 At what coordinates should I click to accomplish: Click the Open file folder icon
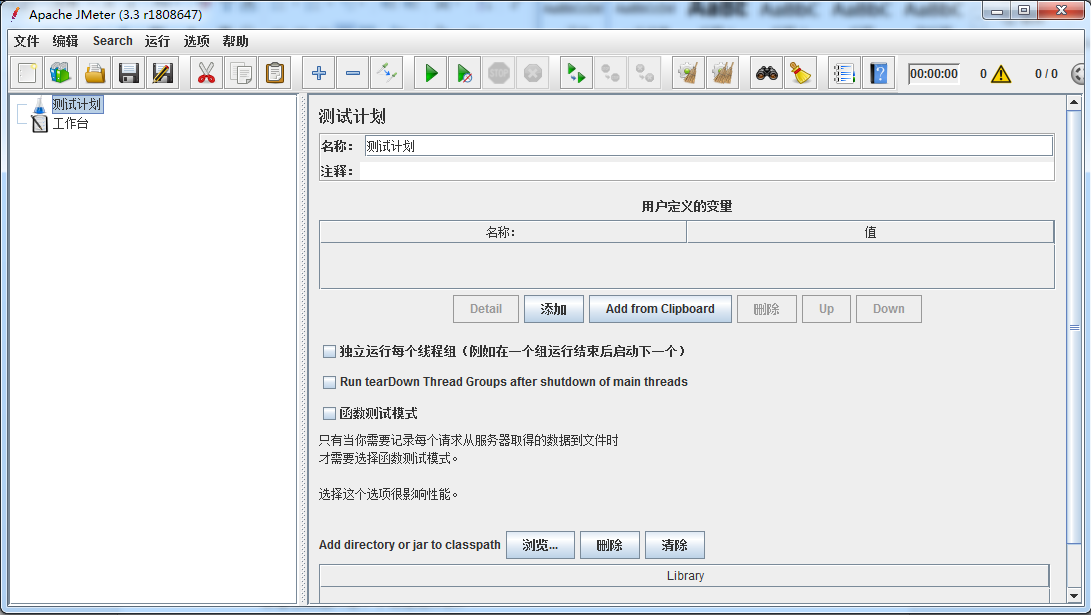pyautogui.click(x=95, y=72)
